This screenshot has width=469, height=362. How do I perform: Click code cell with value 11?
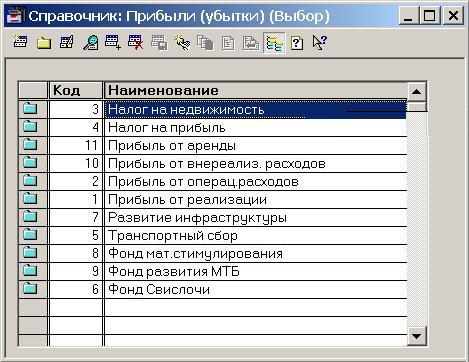76,146
